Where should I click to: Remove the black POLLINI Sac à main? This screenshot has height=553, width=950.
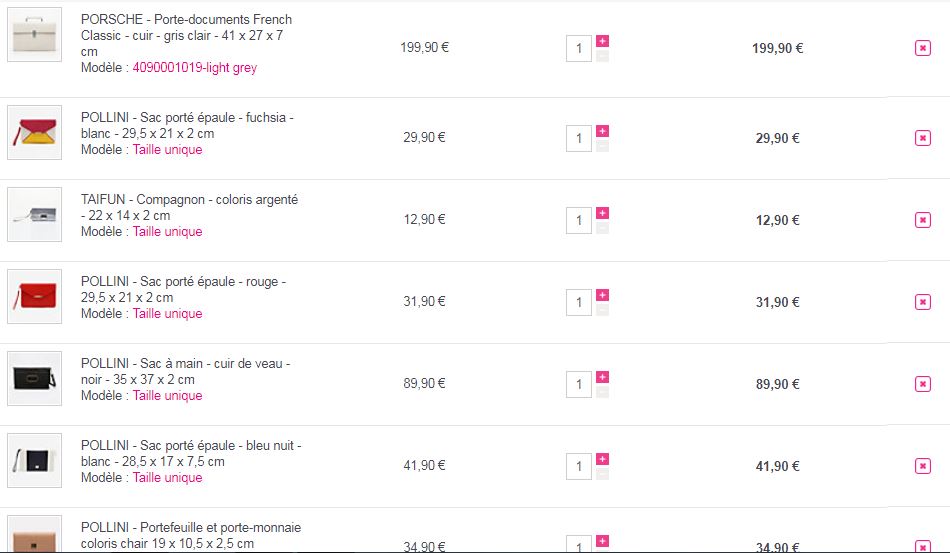pyautogui.click(x=922, y=384)
